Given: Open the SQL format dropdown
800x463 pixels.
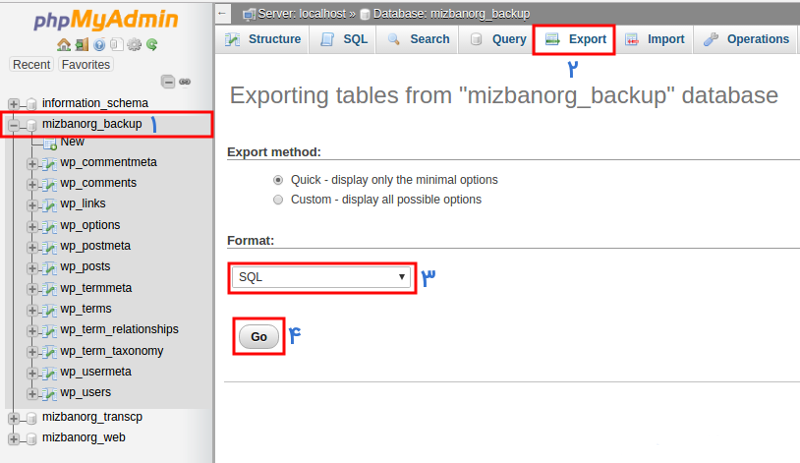Looking at the screenshot, I should pos(321,277).
